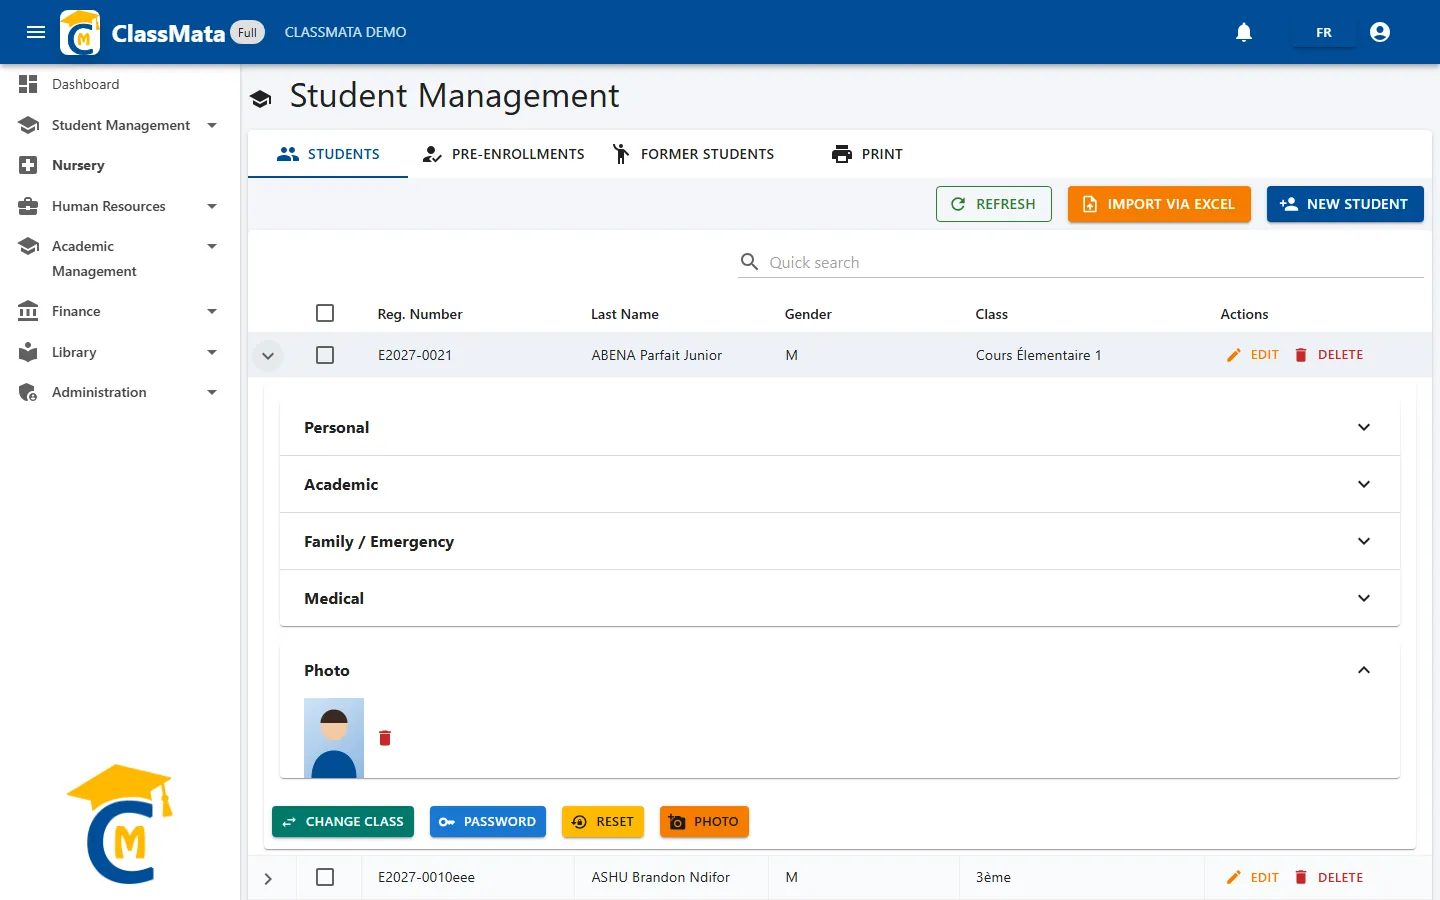This screenshot has height=900, width=1440.
Task: Click Import via Excel button
Action: click(x=1159, y=204)
